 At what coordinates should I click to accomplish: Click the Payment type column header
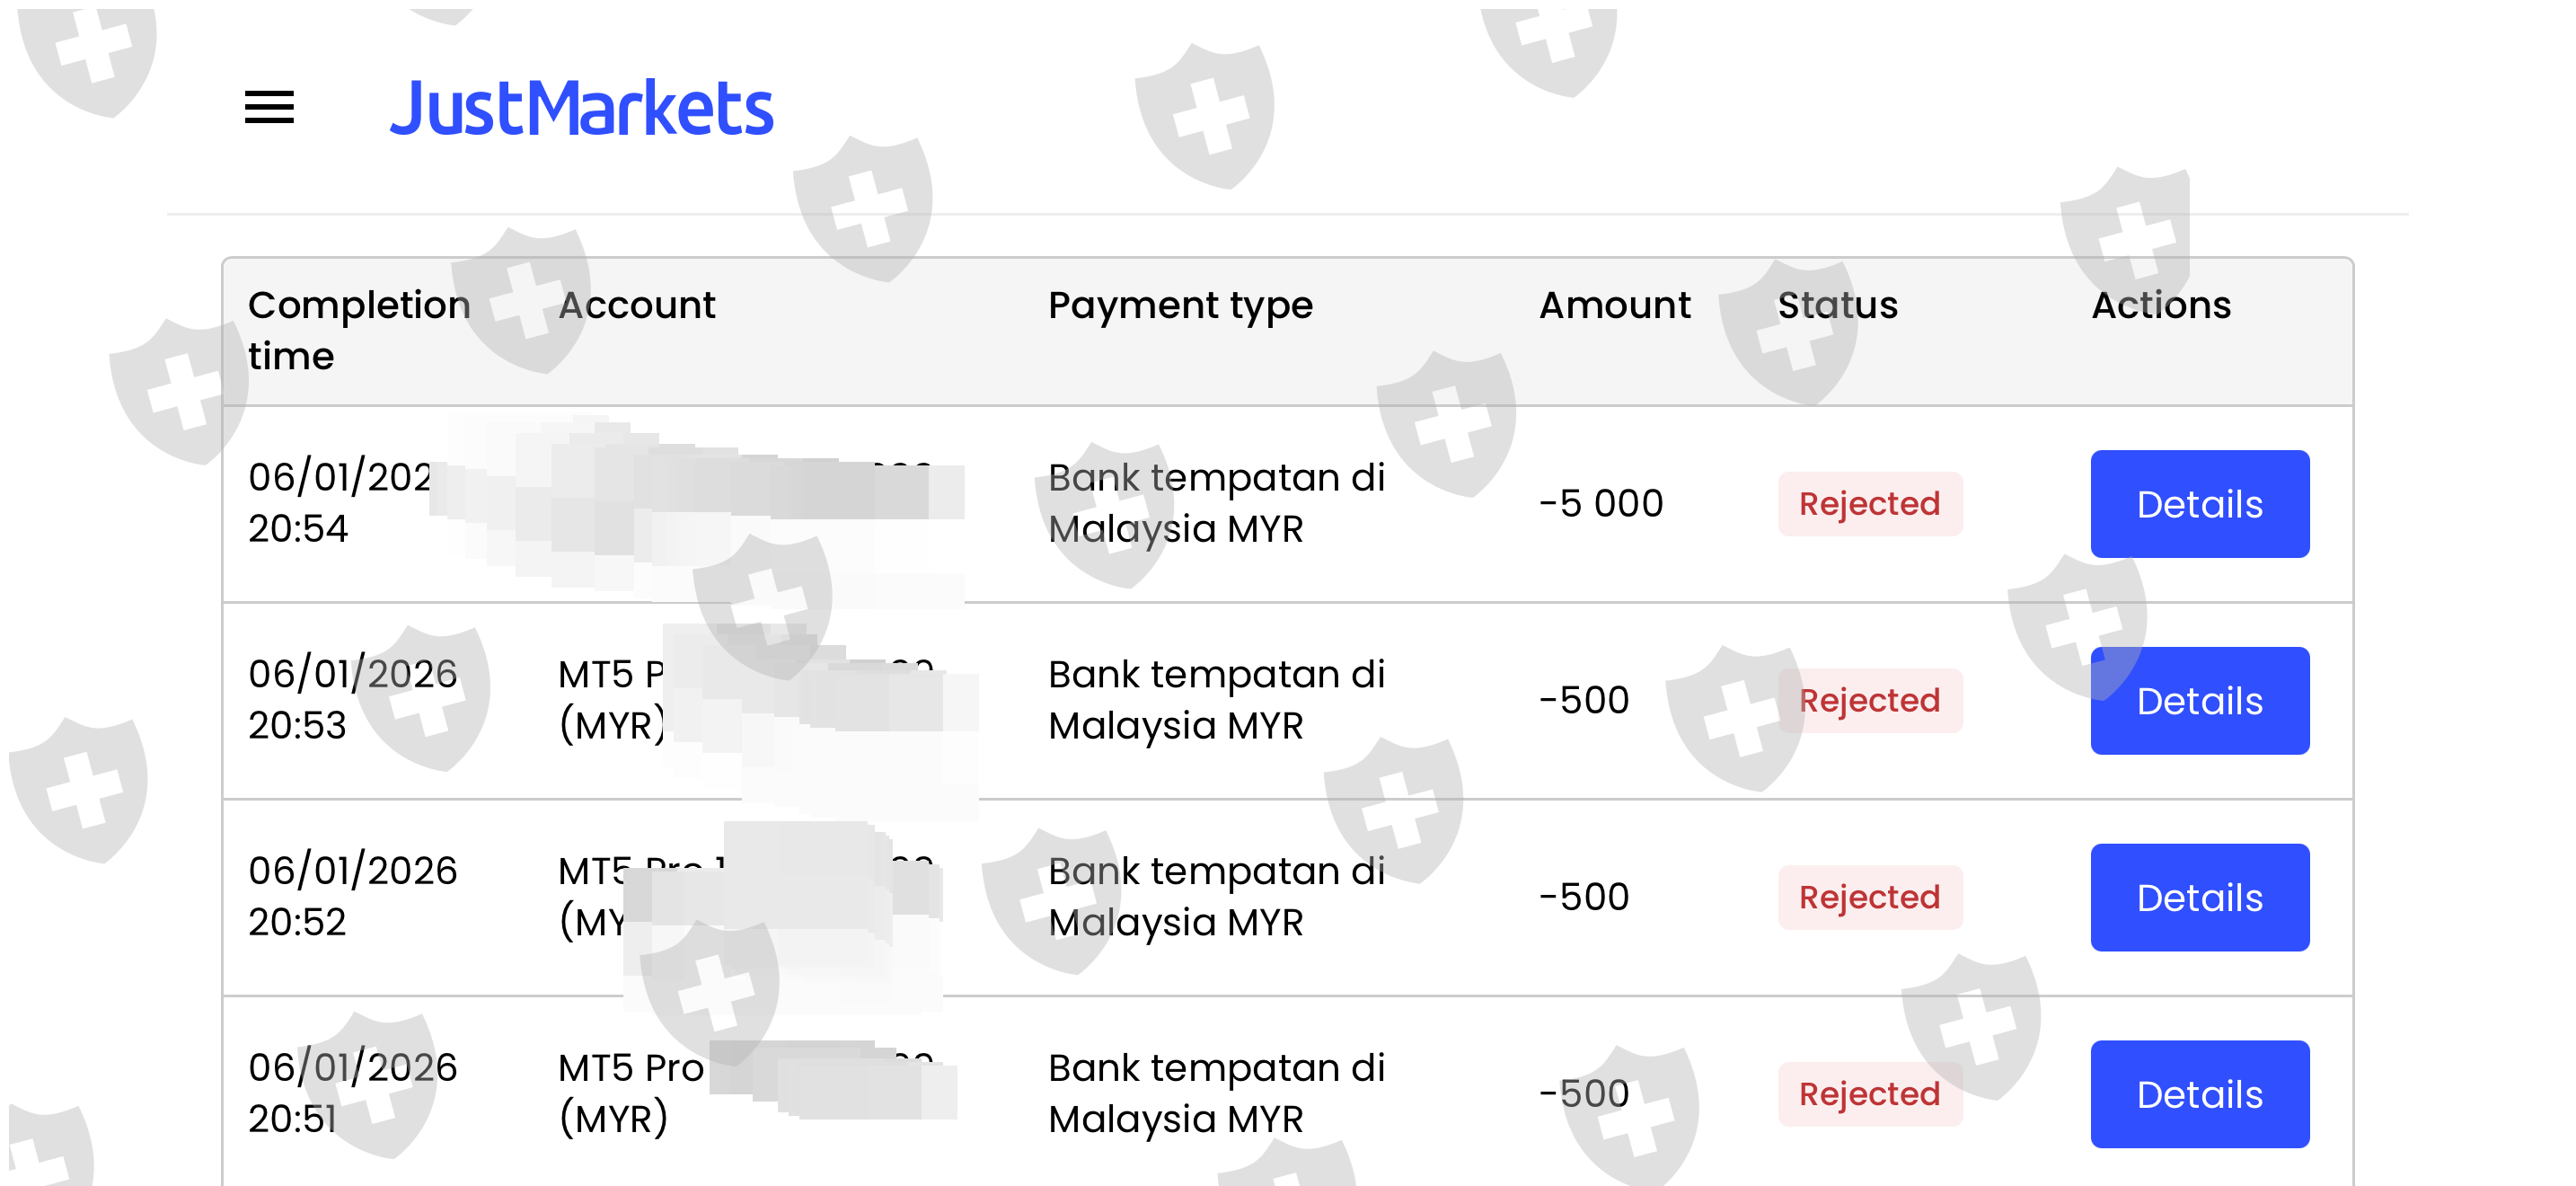pos(1180,306)
